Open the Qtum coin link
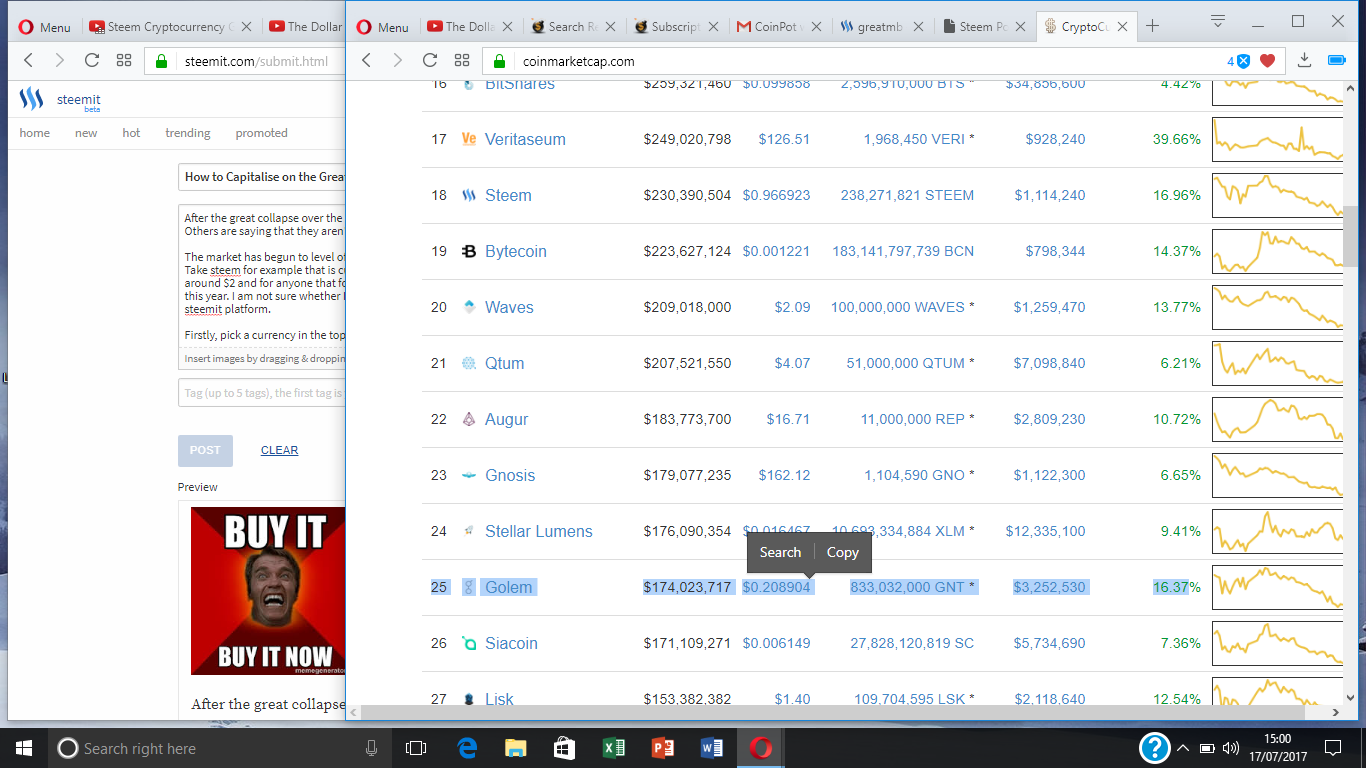 pos(504,363)
